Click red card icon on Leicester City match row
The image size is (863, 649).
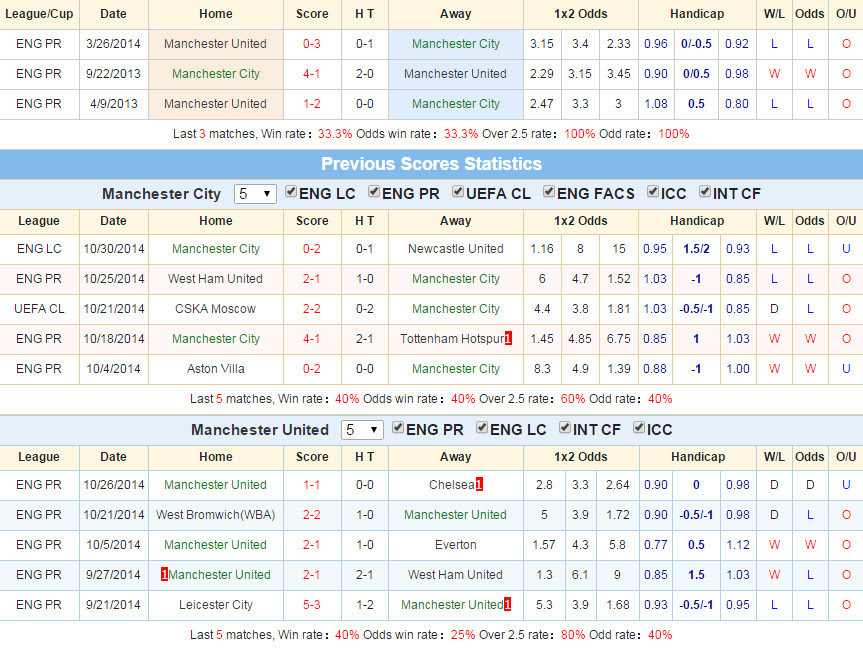coord(507,604)
